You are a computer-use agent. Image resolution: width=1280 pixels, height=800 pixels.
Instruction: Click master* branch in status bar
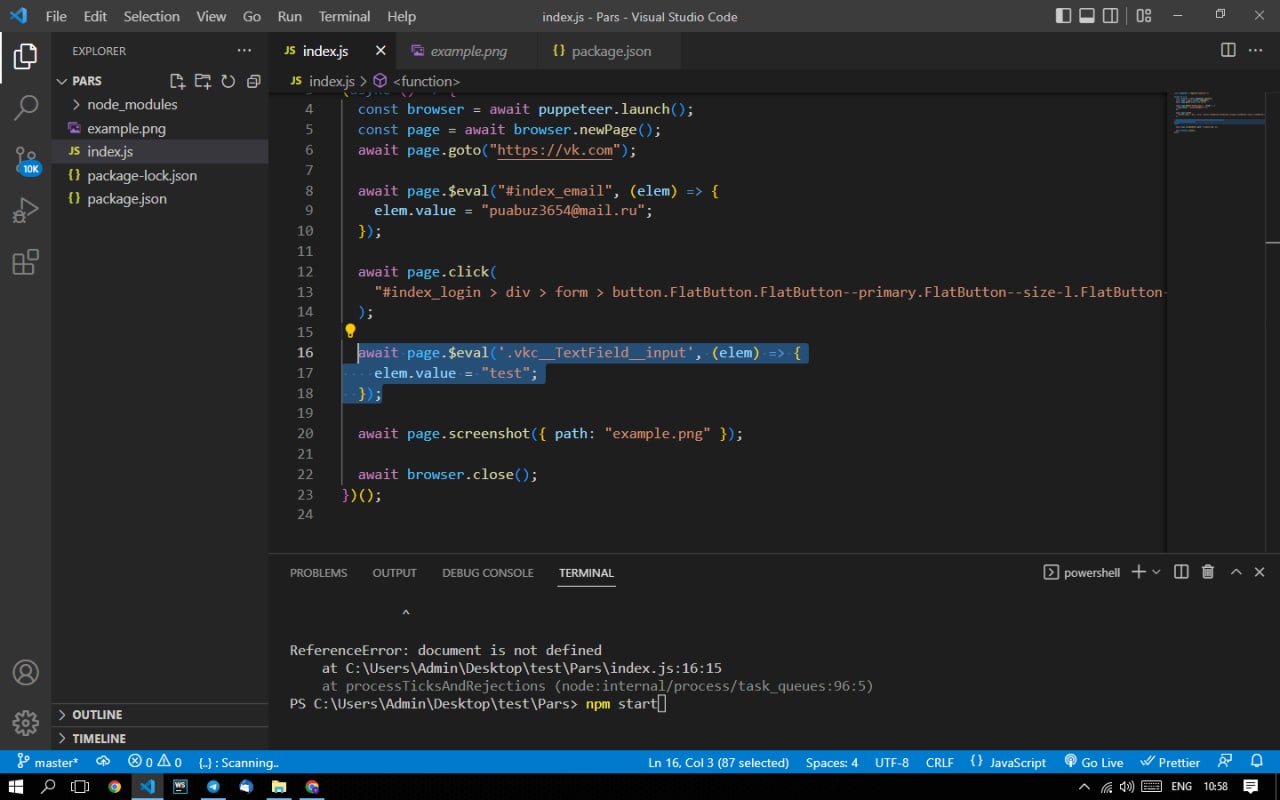[48, 762]
